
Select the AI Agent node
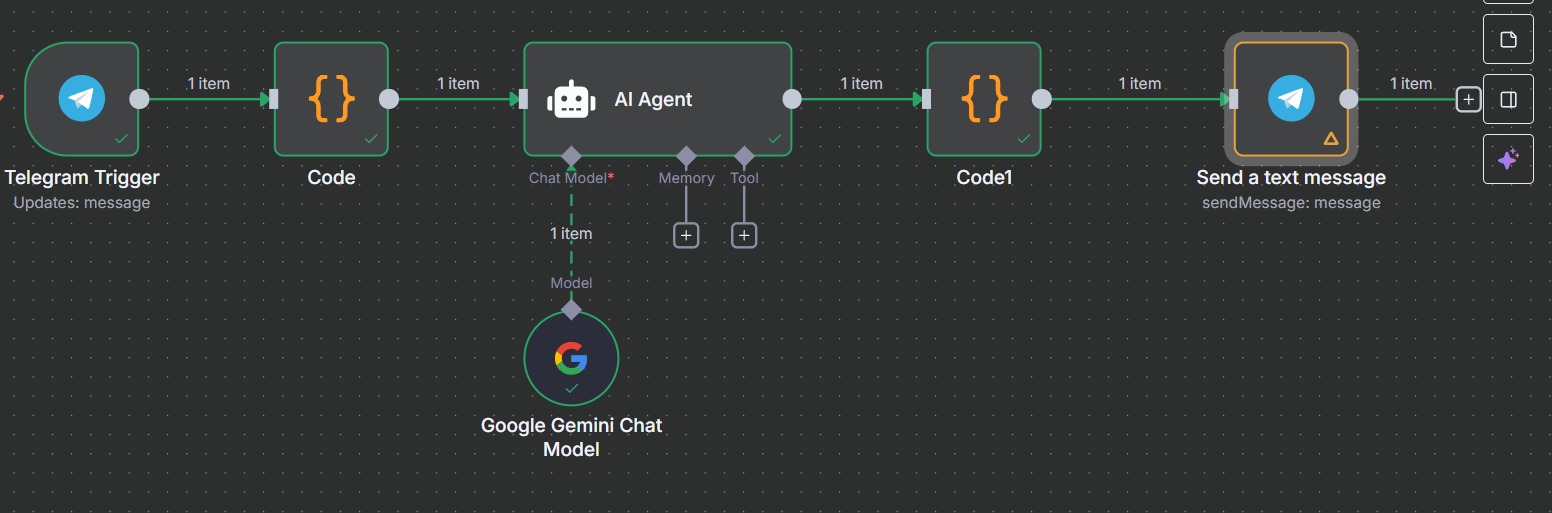[x=657, y=99]
